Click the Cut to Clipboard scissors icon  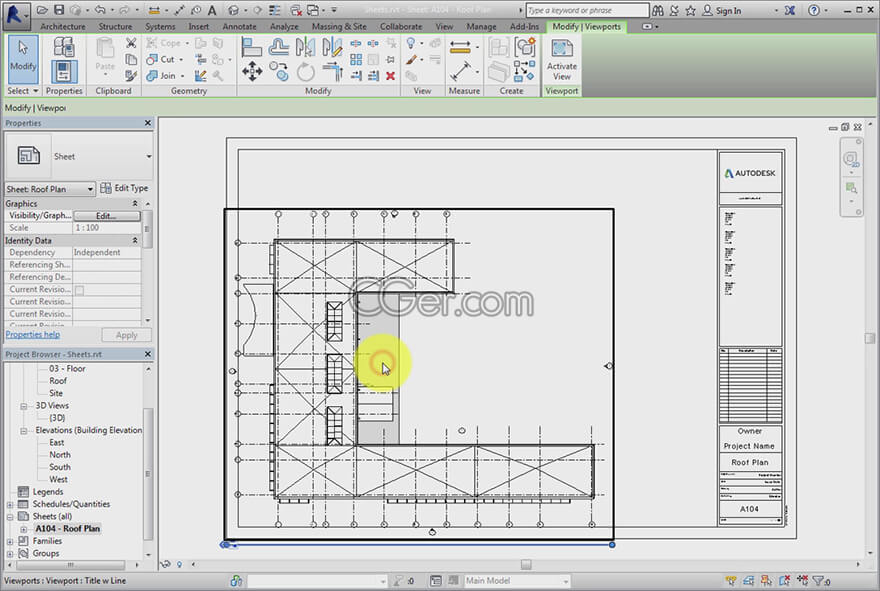coord(131,43)
